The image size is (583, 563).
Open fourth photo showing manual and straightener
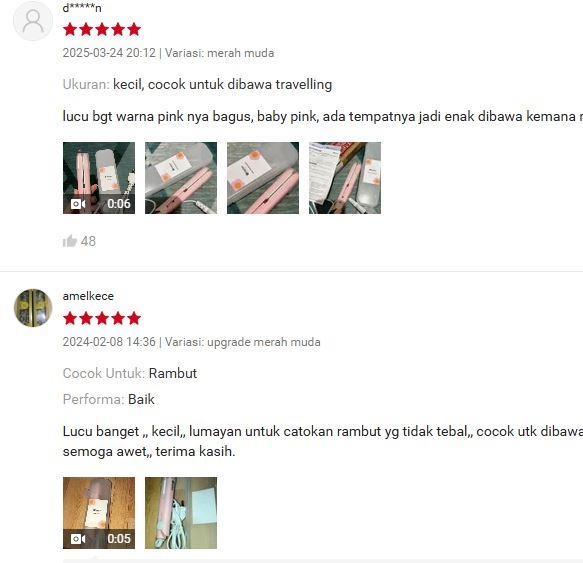point(345,178)
